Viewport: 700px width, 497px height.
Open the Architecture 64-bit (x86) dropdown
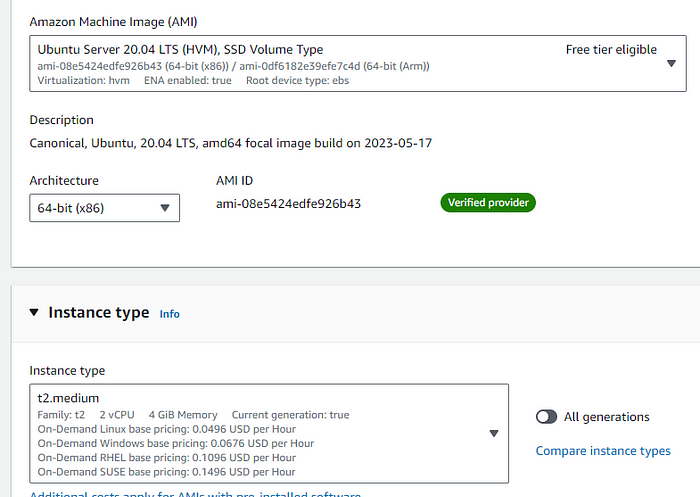tap(104, 208)
